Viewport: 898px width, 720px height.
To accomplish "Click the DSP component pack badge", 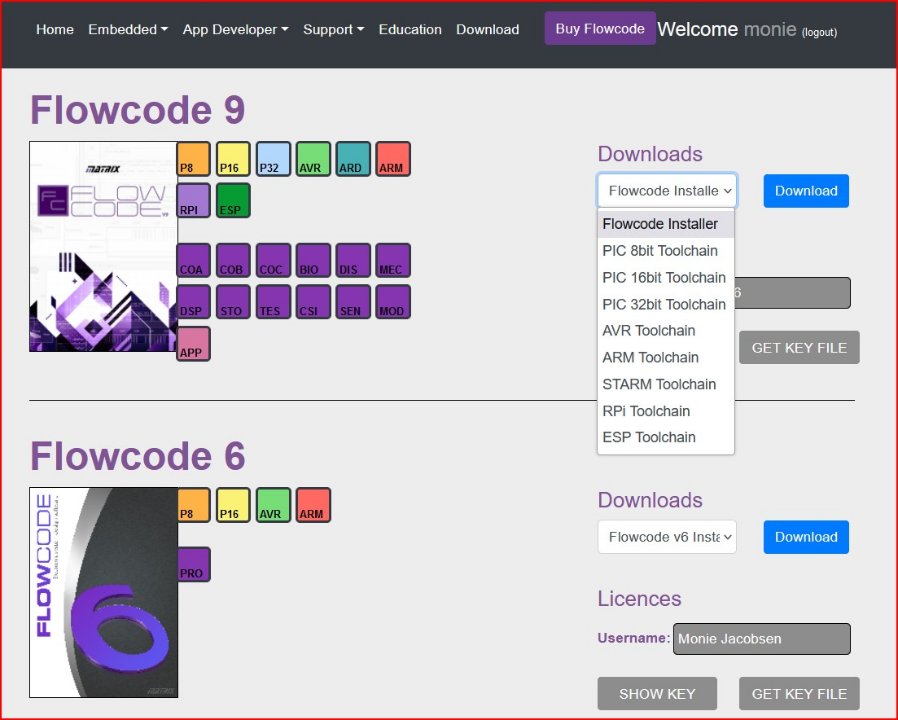I will tap(194, 301).
